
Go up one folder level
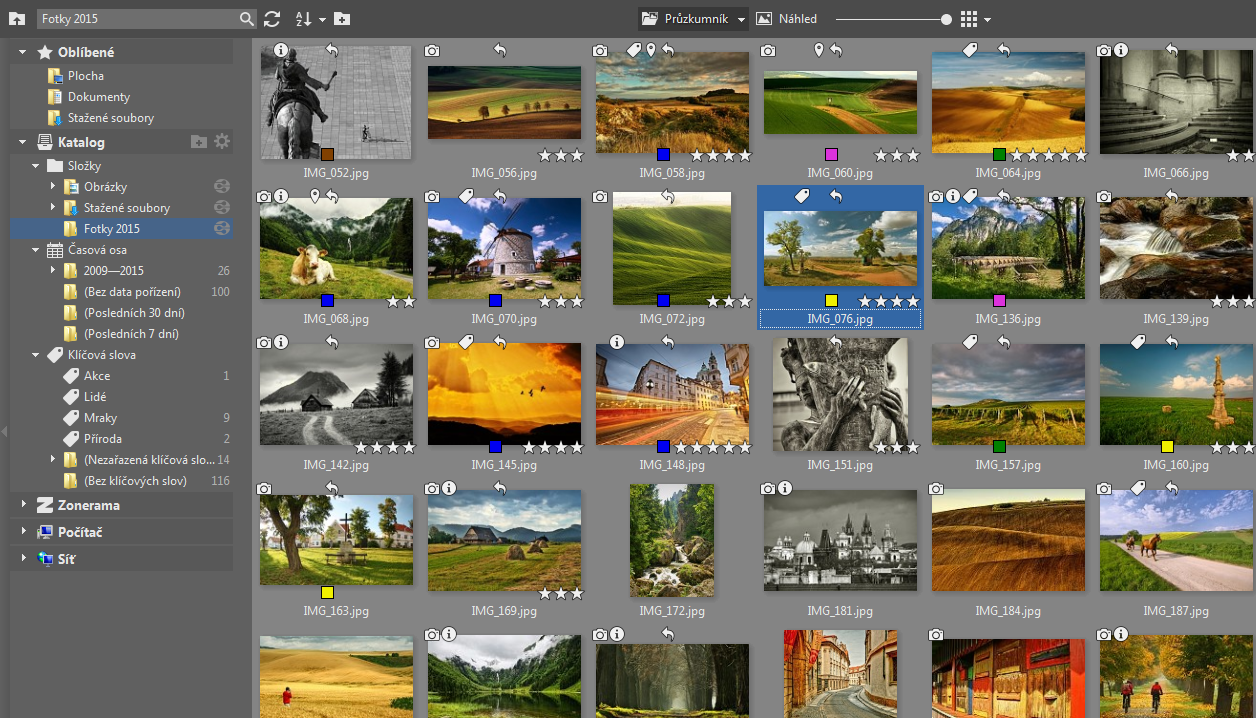17,19
